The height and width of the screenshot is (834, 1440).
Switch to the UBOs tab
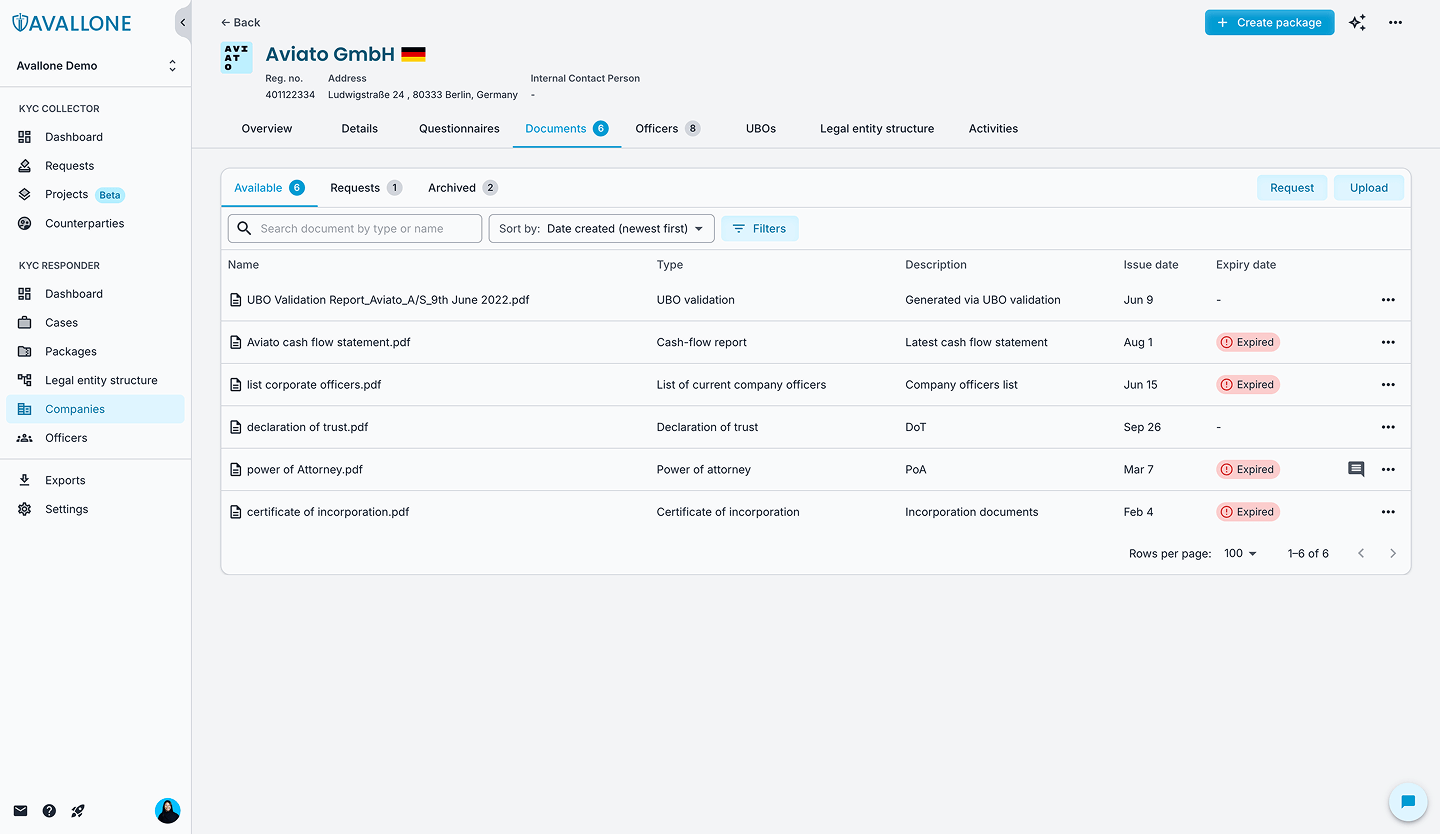761,129
